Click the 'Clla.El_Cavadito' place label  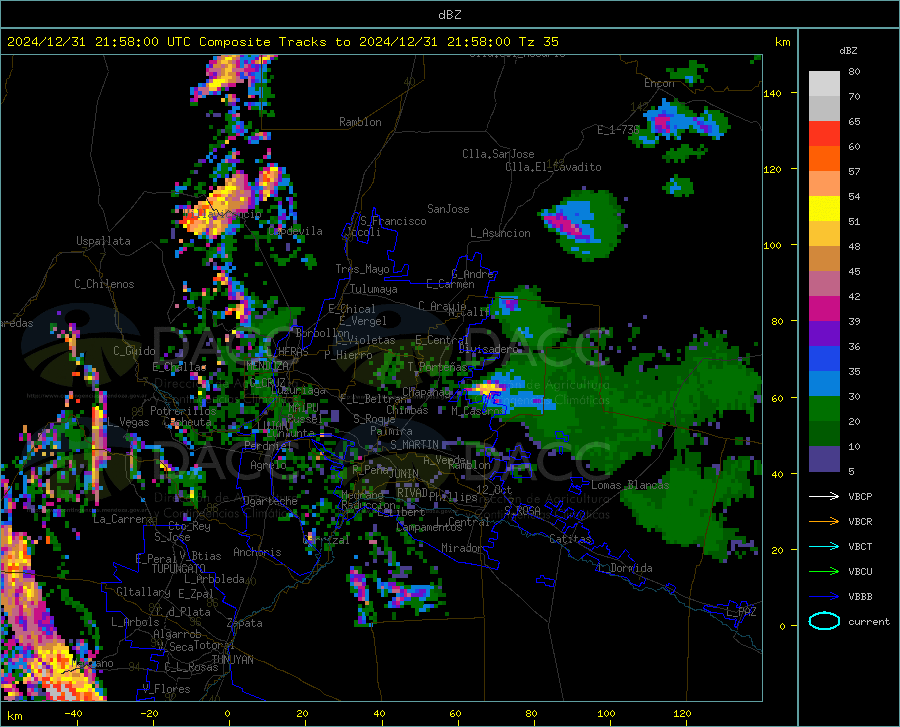553,167
